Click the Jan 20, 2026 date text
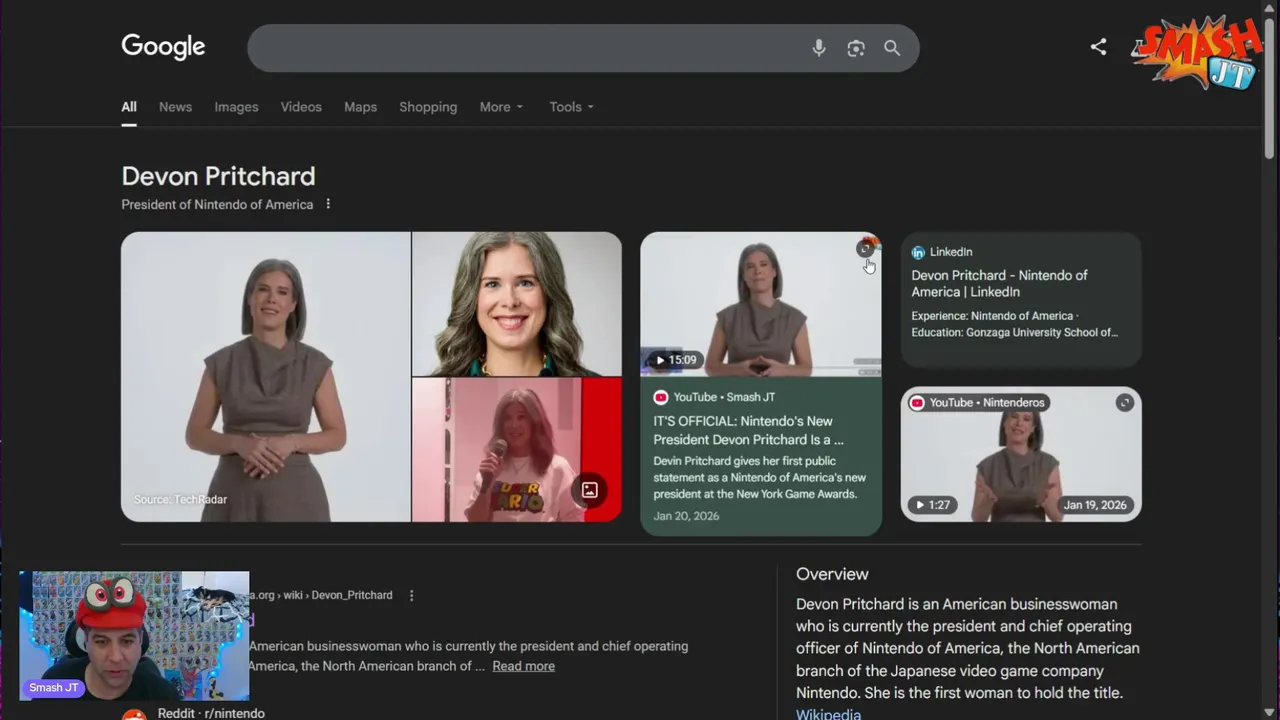The height and width of the screenshot is (720, 1280). click(x=686, y=516)
